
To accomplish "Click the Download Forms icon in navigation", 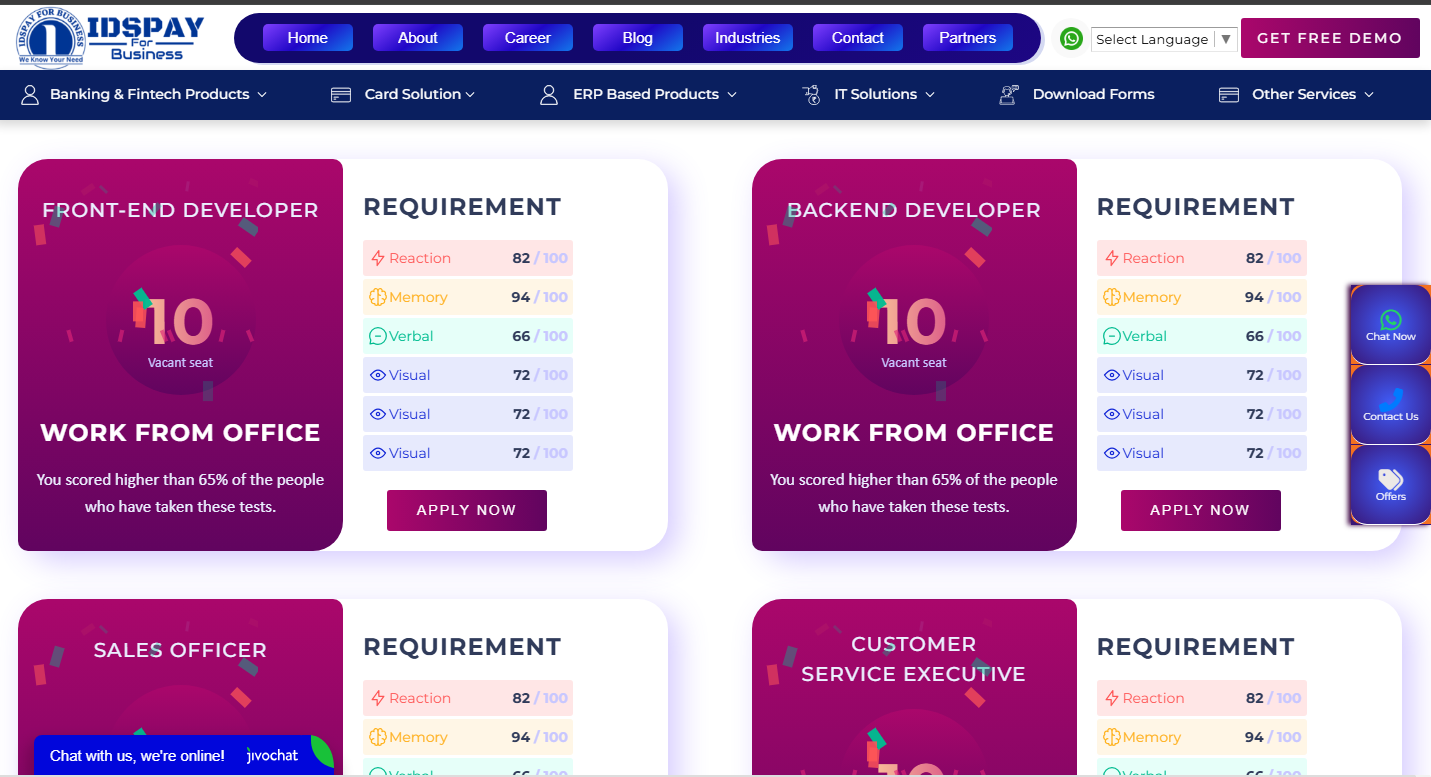I will [x=1009, y=94].
